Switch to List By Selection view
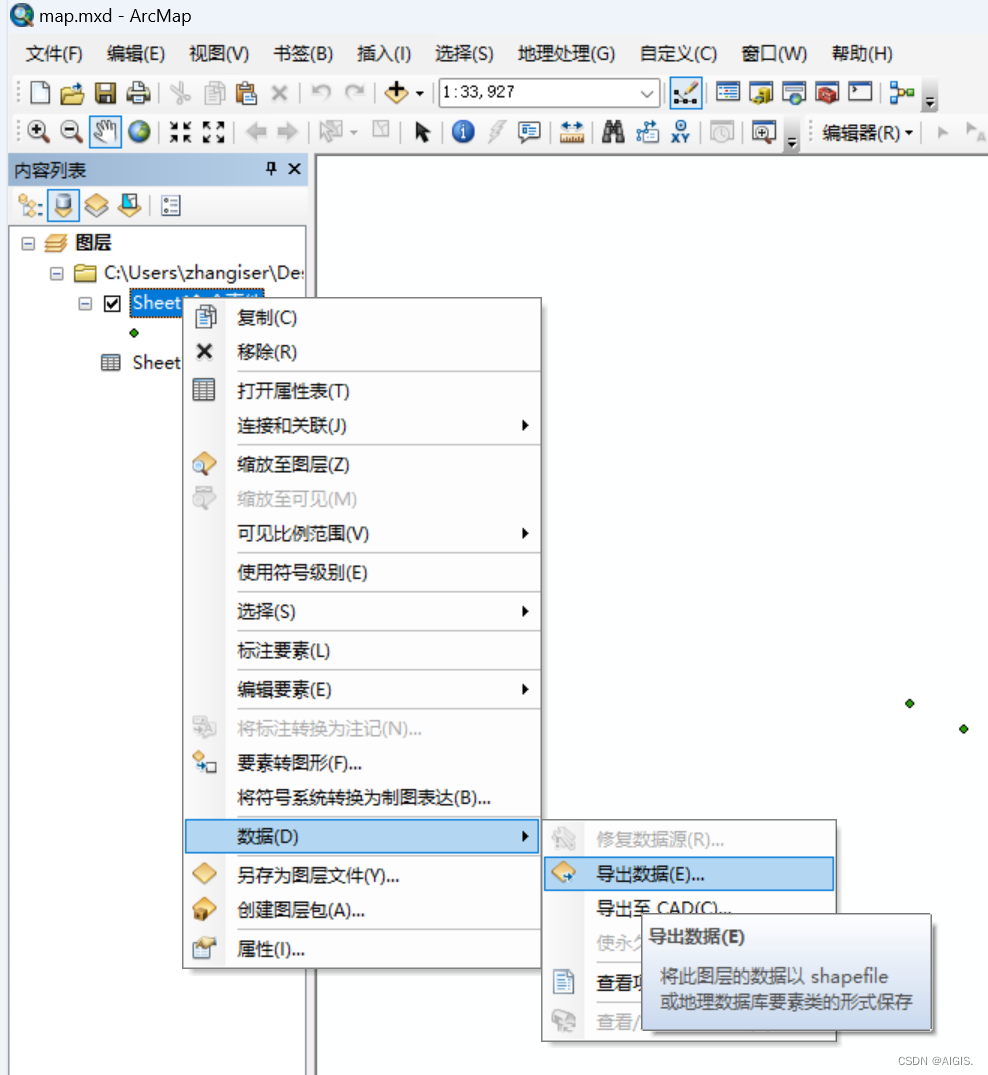Screen dimensions: 988x1075 tap(130, 205)
